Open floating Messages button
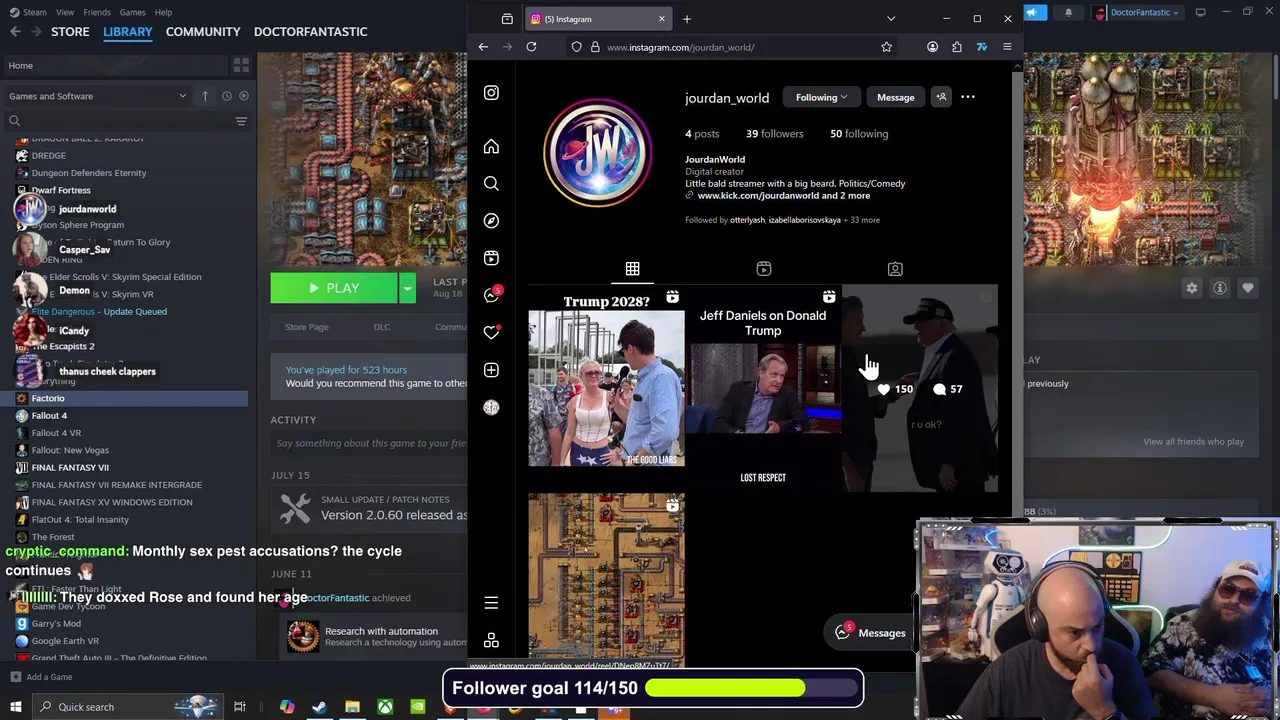 [x=871, y=633]
